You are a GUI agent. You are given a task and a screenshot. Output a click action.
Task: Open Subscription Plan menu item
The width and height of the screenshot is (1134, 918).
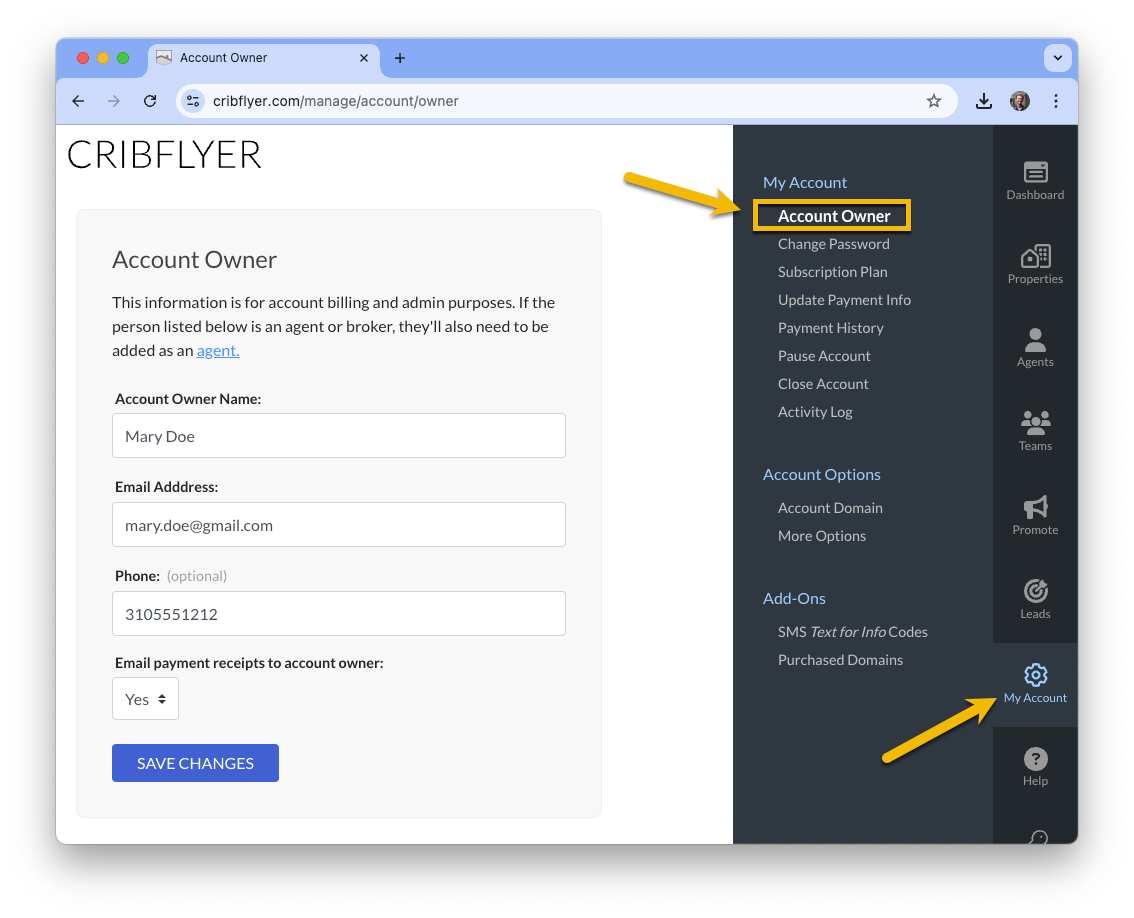[x=832, y=272]
